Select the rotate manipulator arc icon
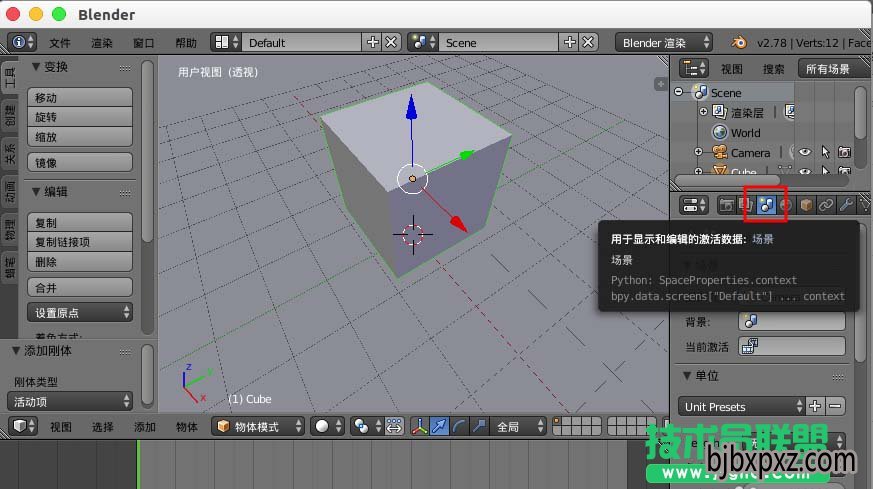 [x=459, y=427]
